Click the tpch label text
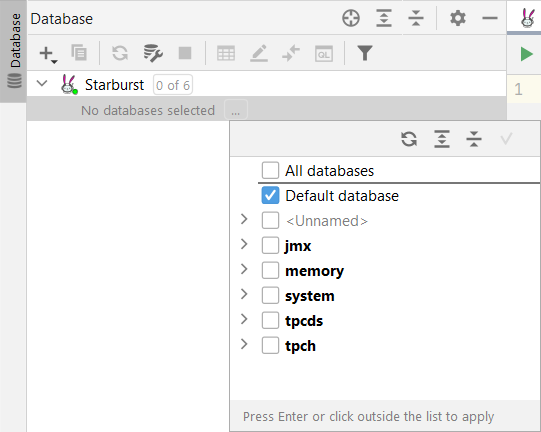Viewport: 541px width, 432px height. [301, 346]
